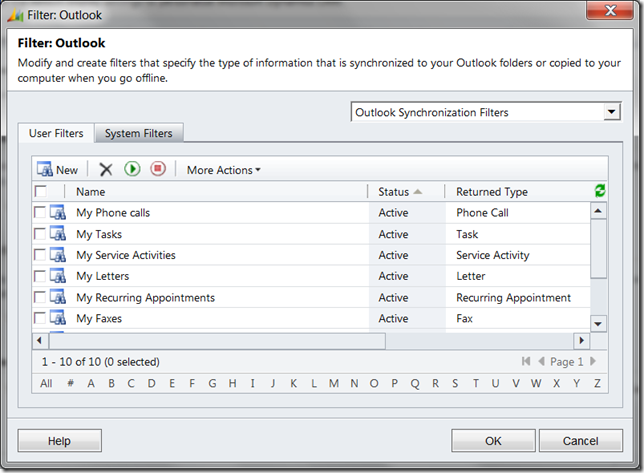Screen dimensions: 644x473
Task: Click the red Deactivate filter icon
Action: pyautogui.click(x=158, y=169)
